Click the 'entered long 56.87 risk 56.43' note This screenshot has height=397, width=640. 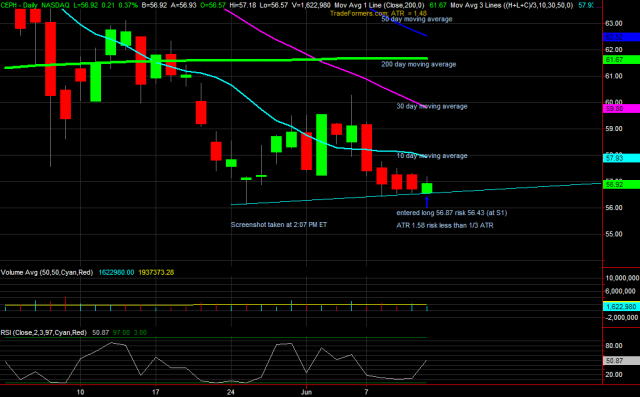pos(451,213)
